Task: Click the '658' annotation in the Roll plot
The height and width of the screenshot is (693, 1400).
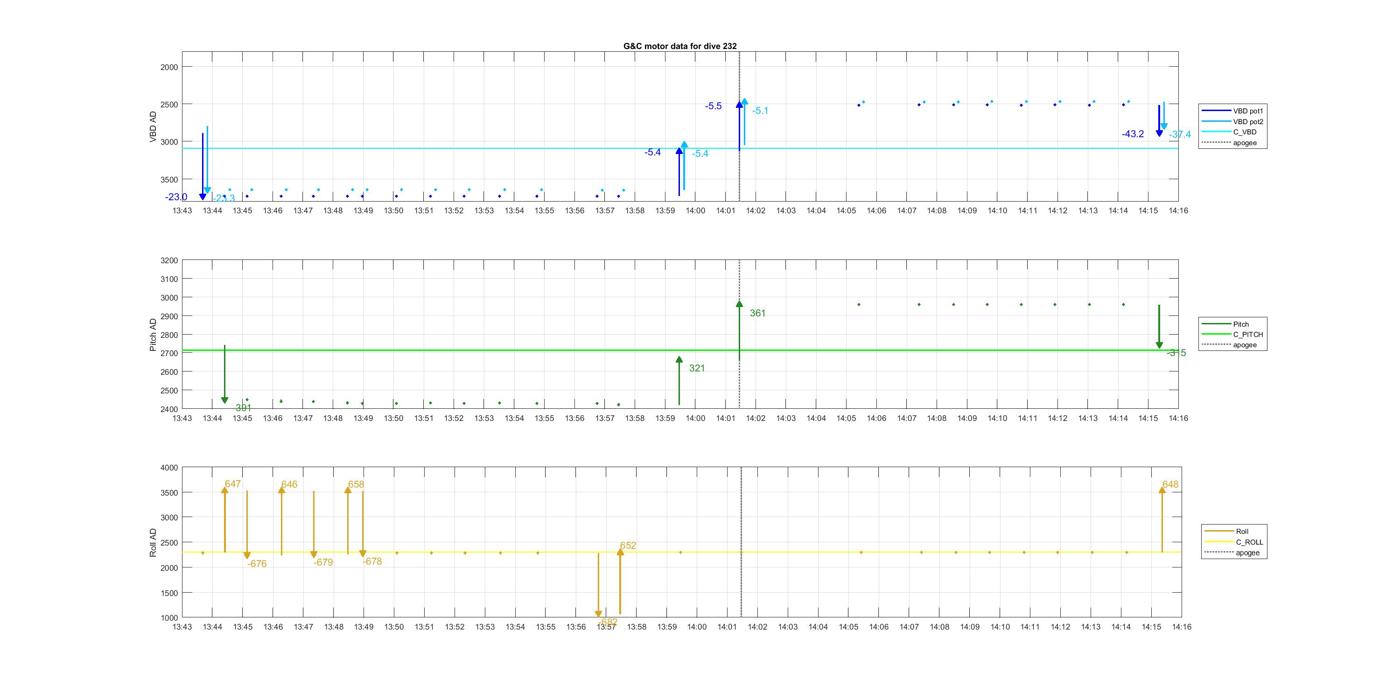Action: (x=356, y=485)
